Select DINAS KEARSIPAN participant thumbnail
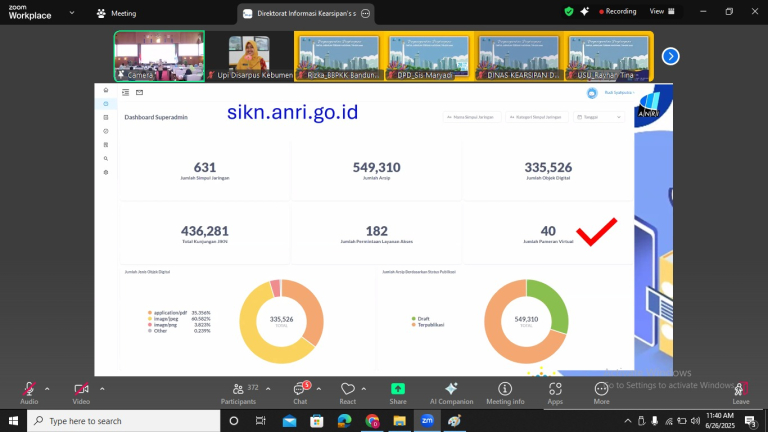The width and height of the screenshot is (768, 432). point(518,56)
